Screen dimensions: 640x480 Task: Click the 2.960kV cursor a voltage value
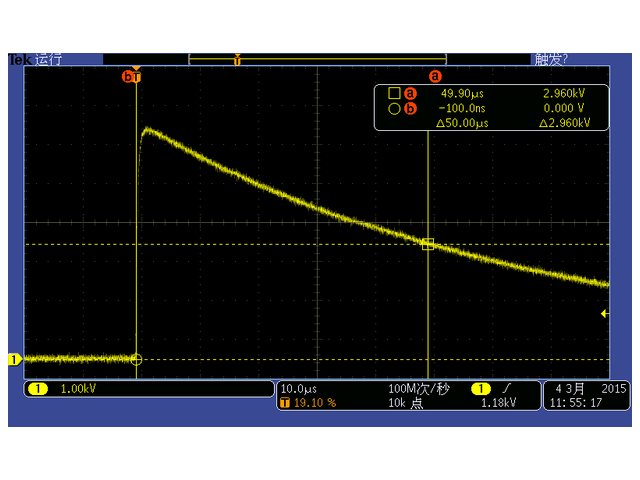tap(564, 93)
